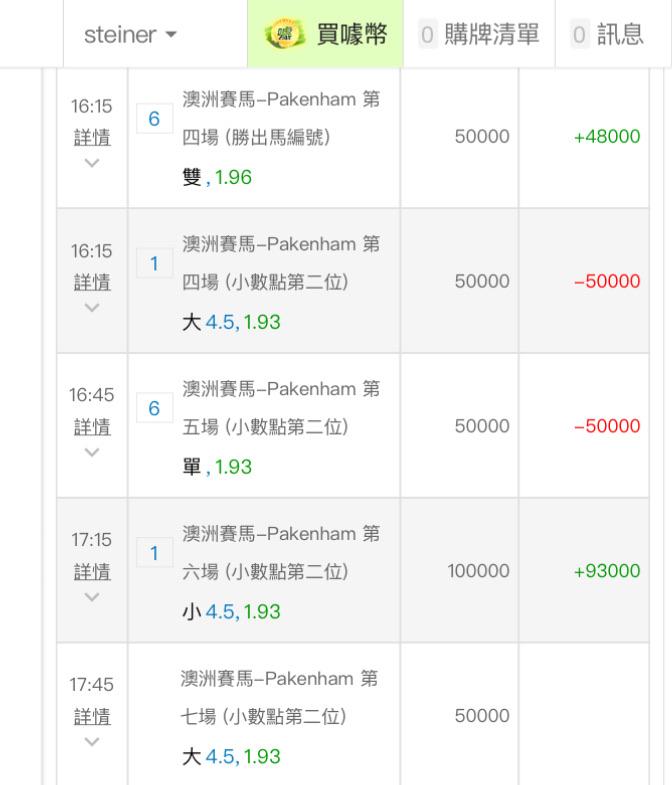Open 詳情 link for the 17:45 bet
The height and width of the screenshot is (785, 672).
(x=92, y=716)
